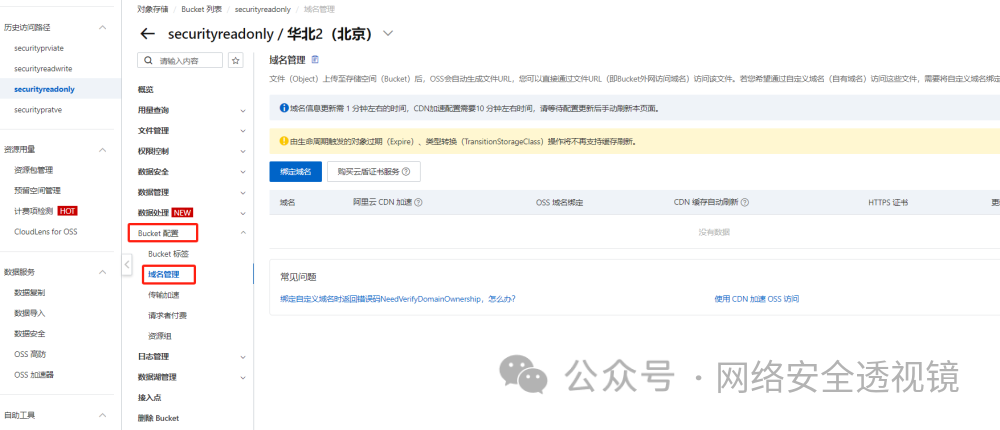This screenshot has width=1000, height=430.
Task: Collapse the 历史访问路径 section
Action: click(102, 27)
